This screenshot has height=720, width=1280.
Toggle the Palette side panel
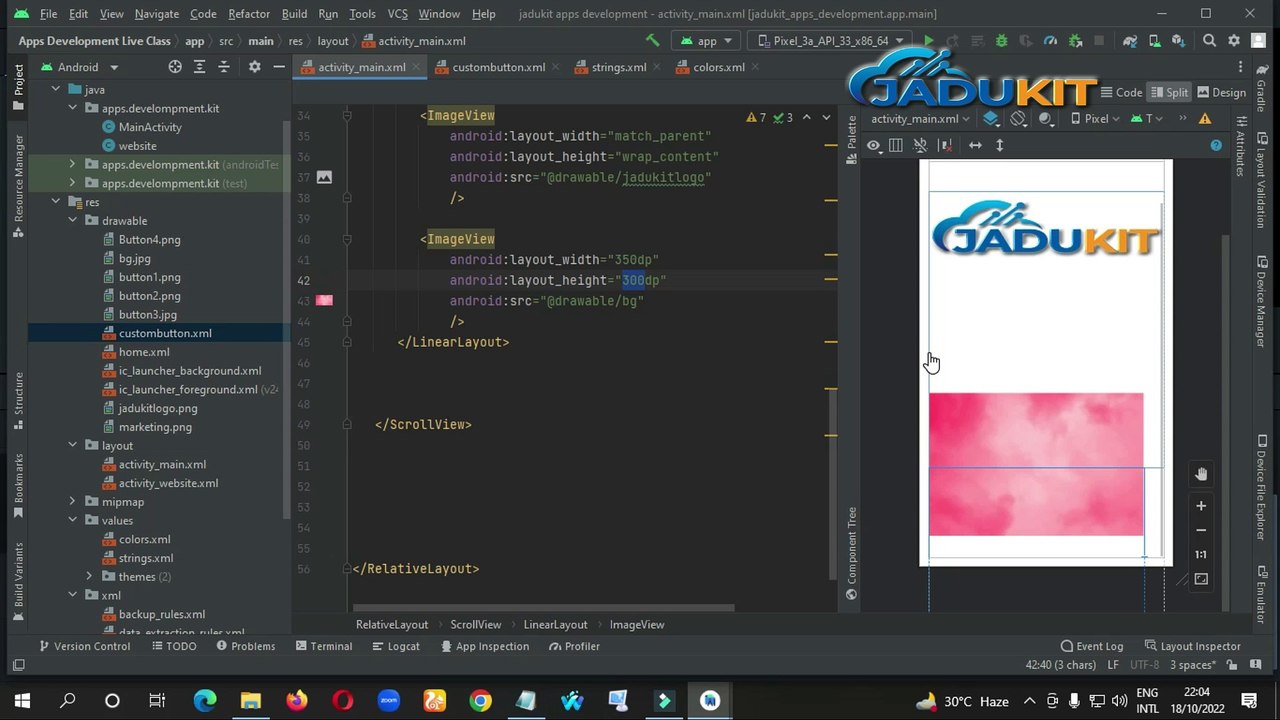[851, 140]
